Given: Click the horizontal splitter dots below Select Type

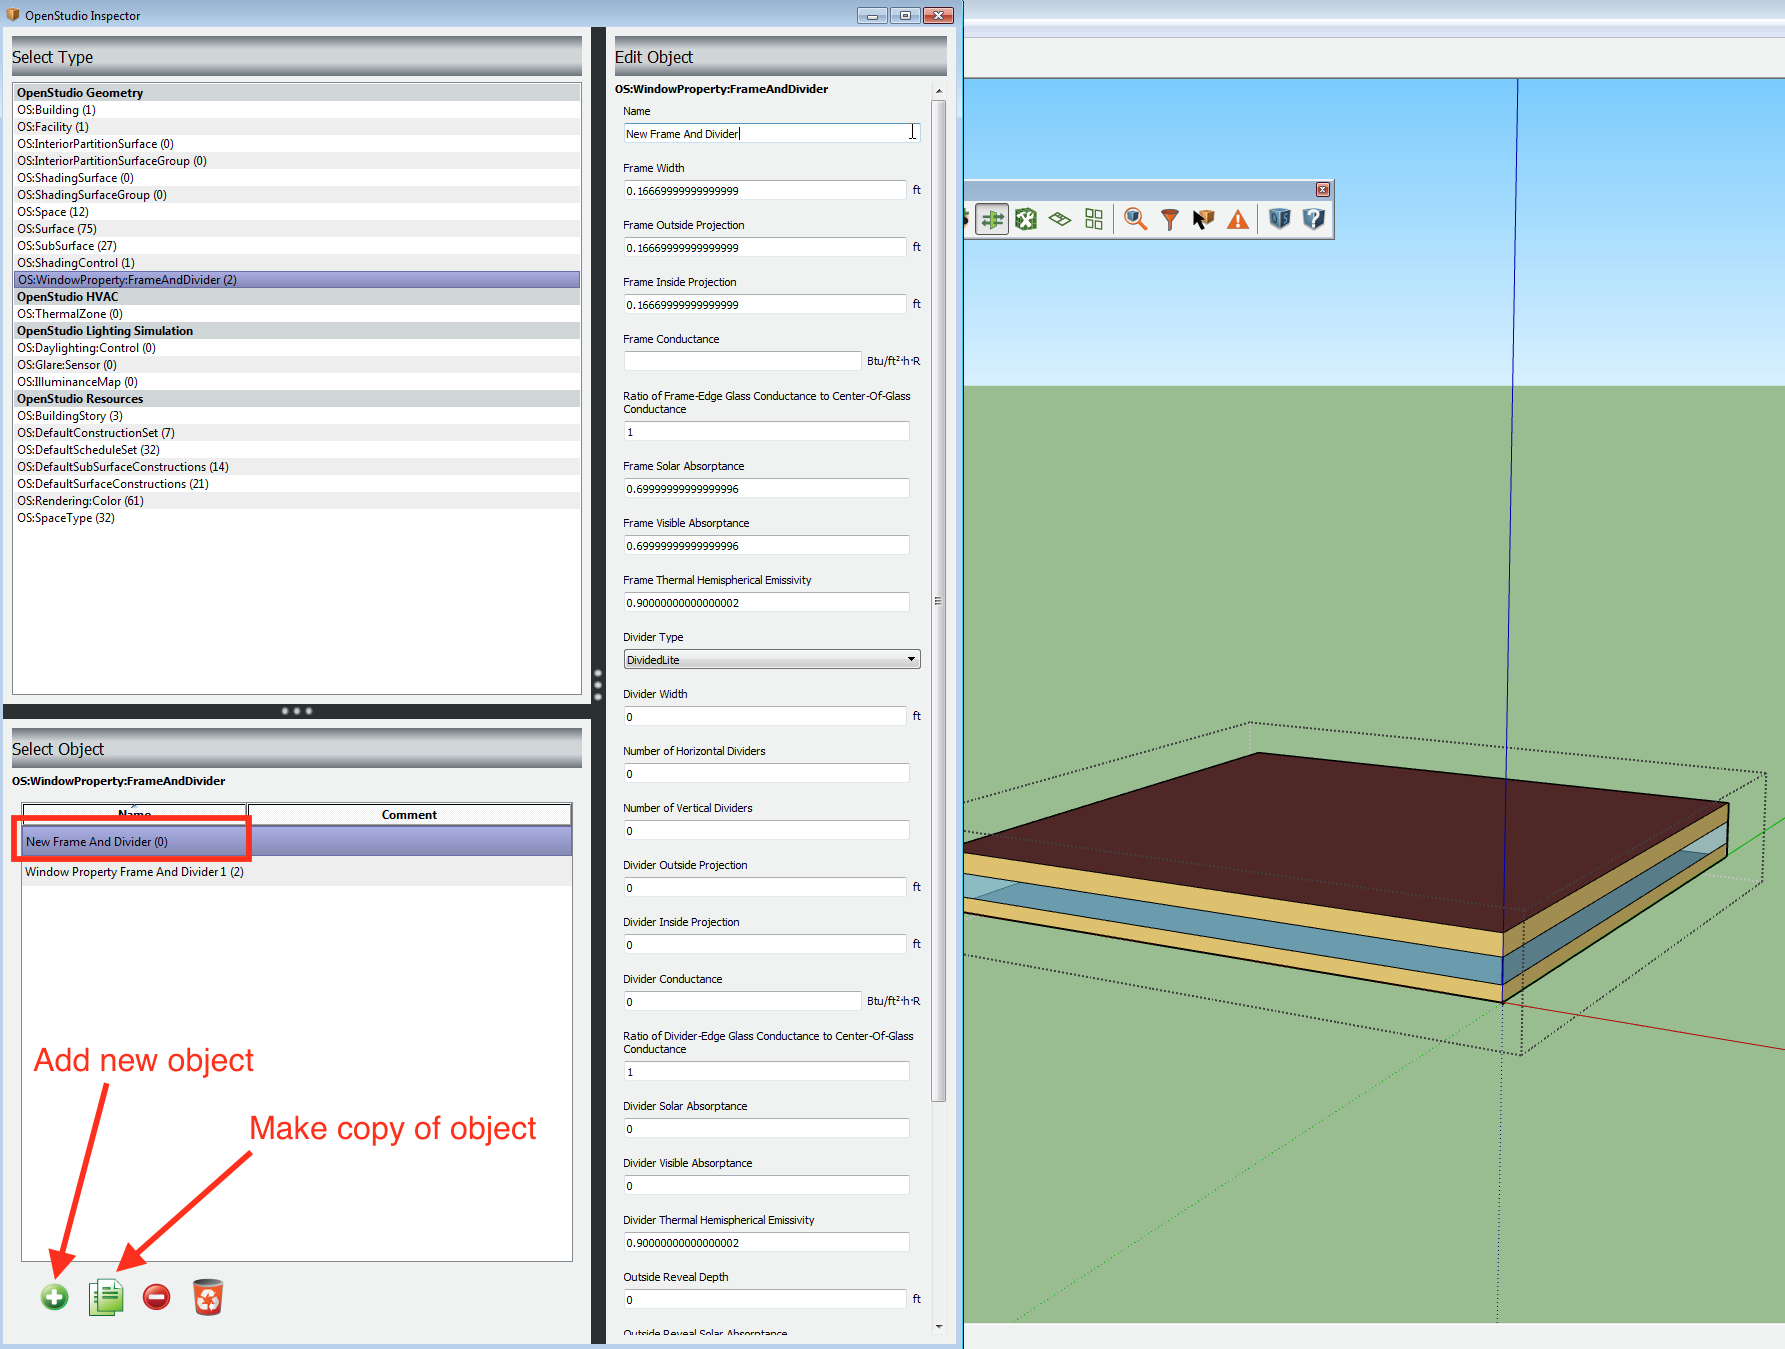Looking at the screenshot, I should (x=297, y=711).
